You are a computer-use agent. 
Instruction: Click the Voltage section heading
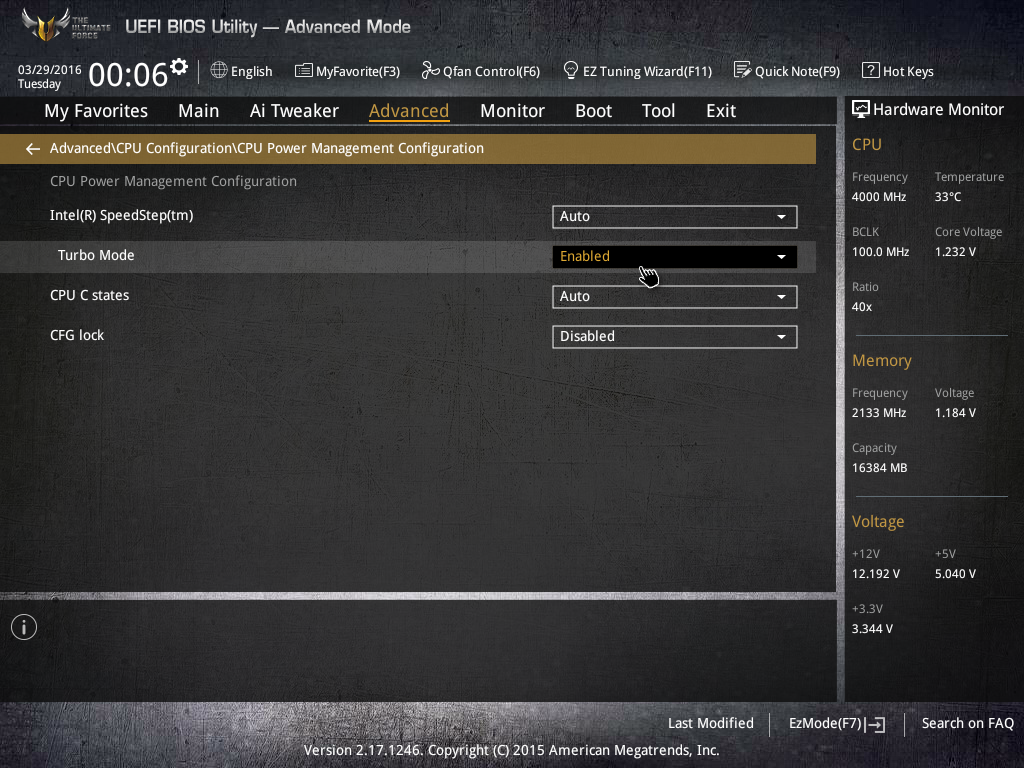pyautogui.click(x=878, y=522)
